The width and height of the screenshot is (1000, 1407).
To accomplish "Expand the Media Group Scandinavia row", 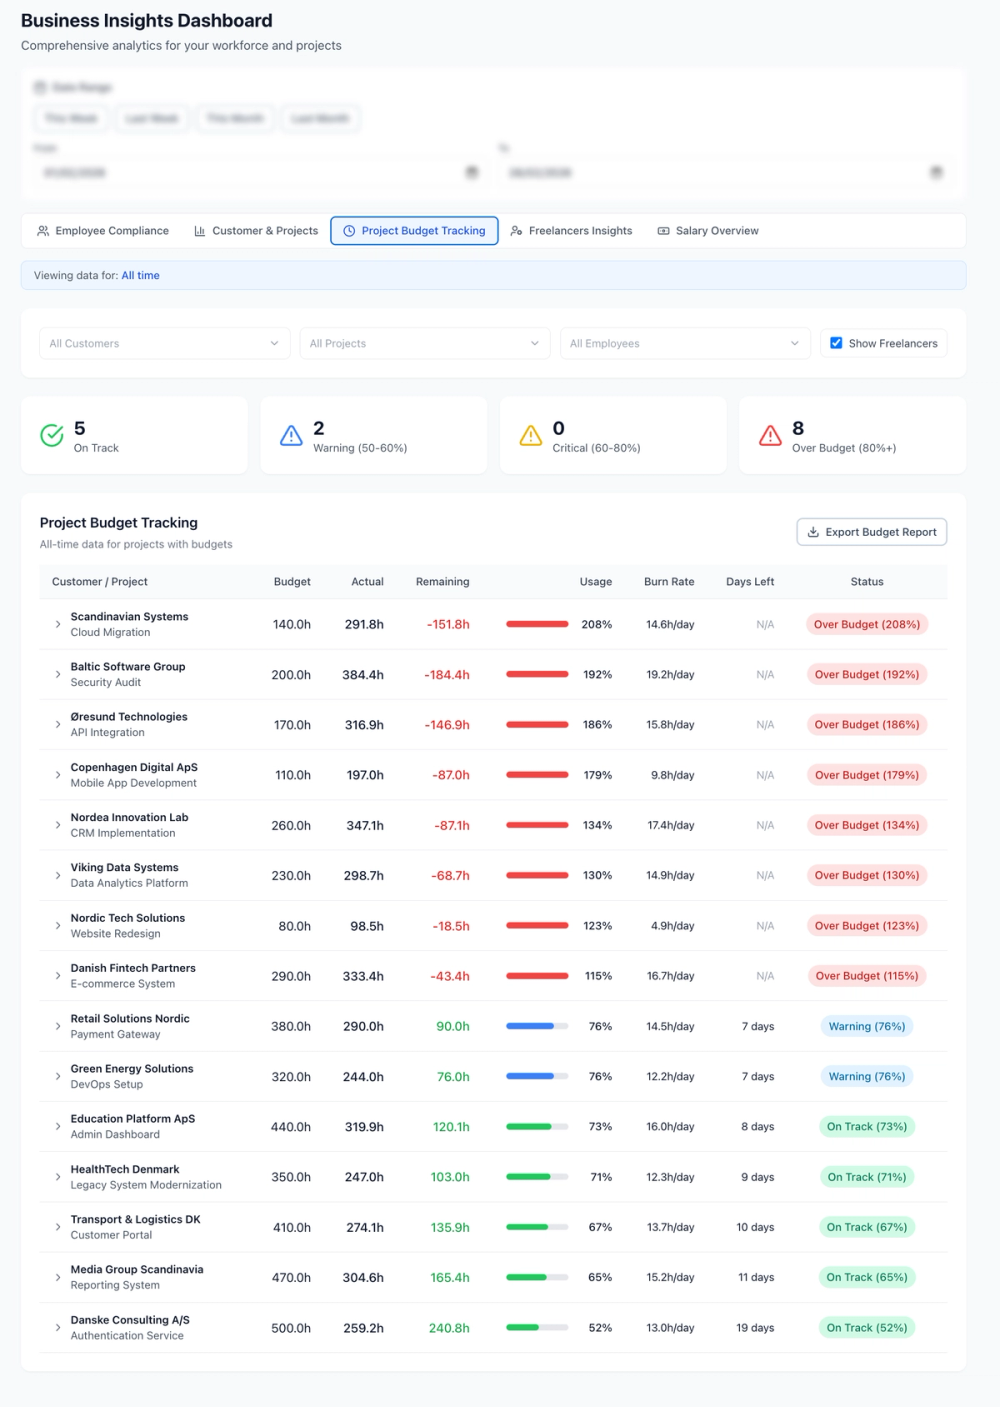I will point(58,1277).
